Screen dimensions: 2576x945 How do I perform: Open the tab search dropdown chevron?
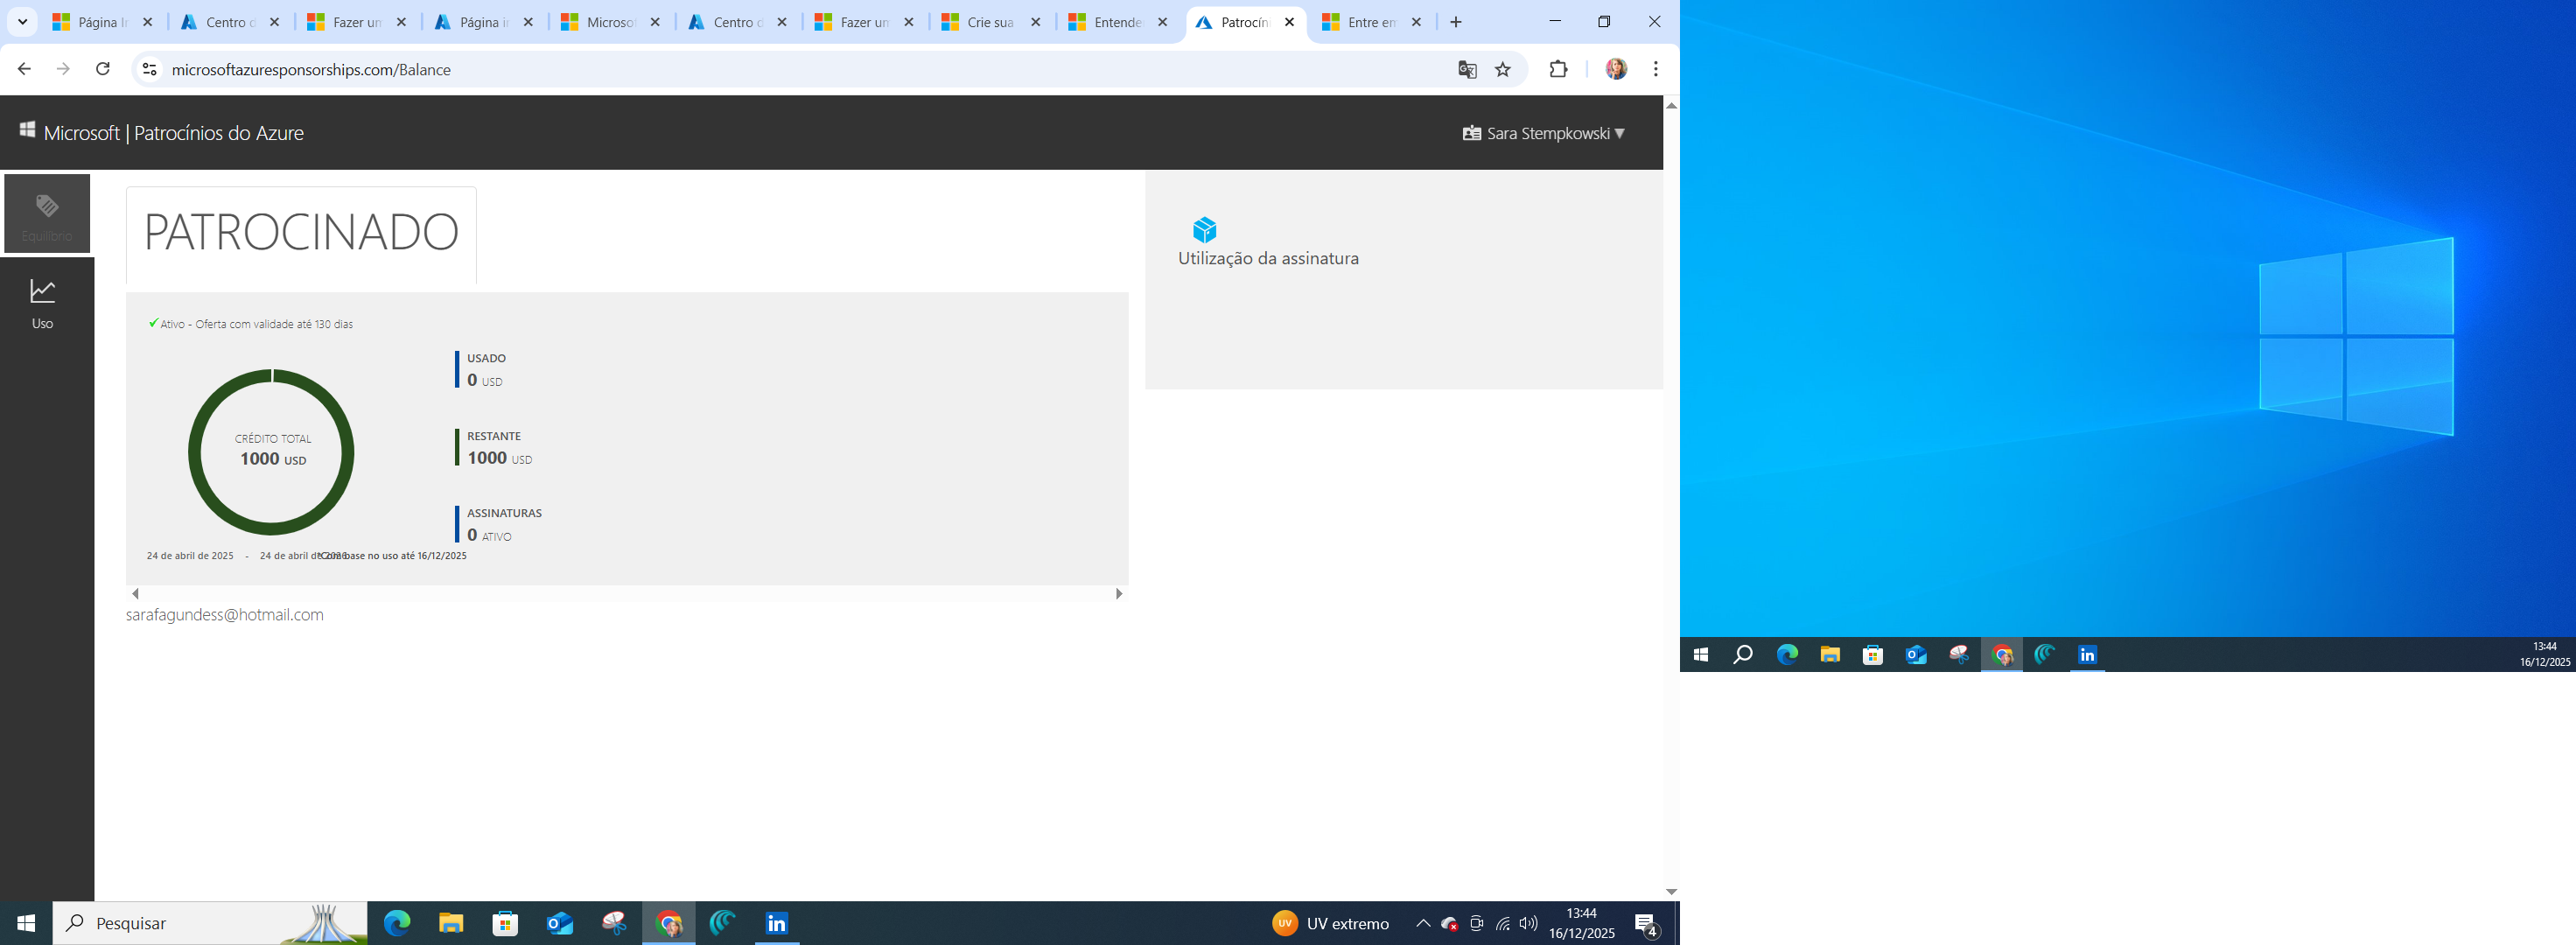pyautogui.click(x=22, y=22)
